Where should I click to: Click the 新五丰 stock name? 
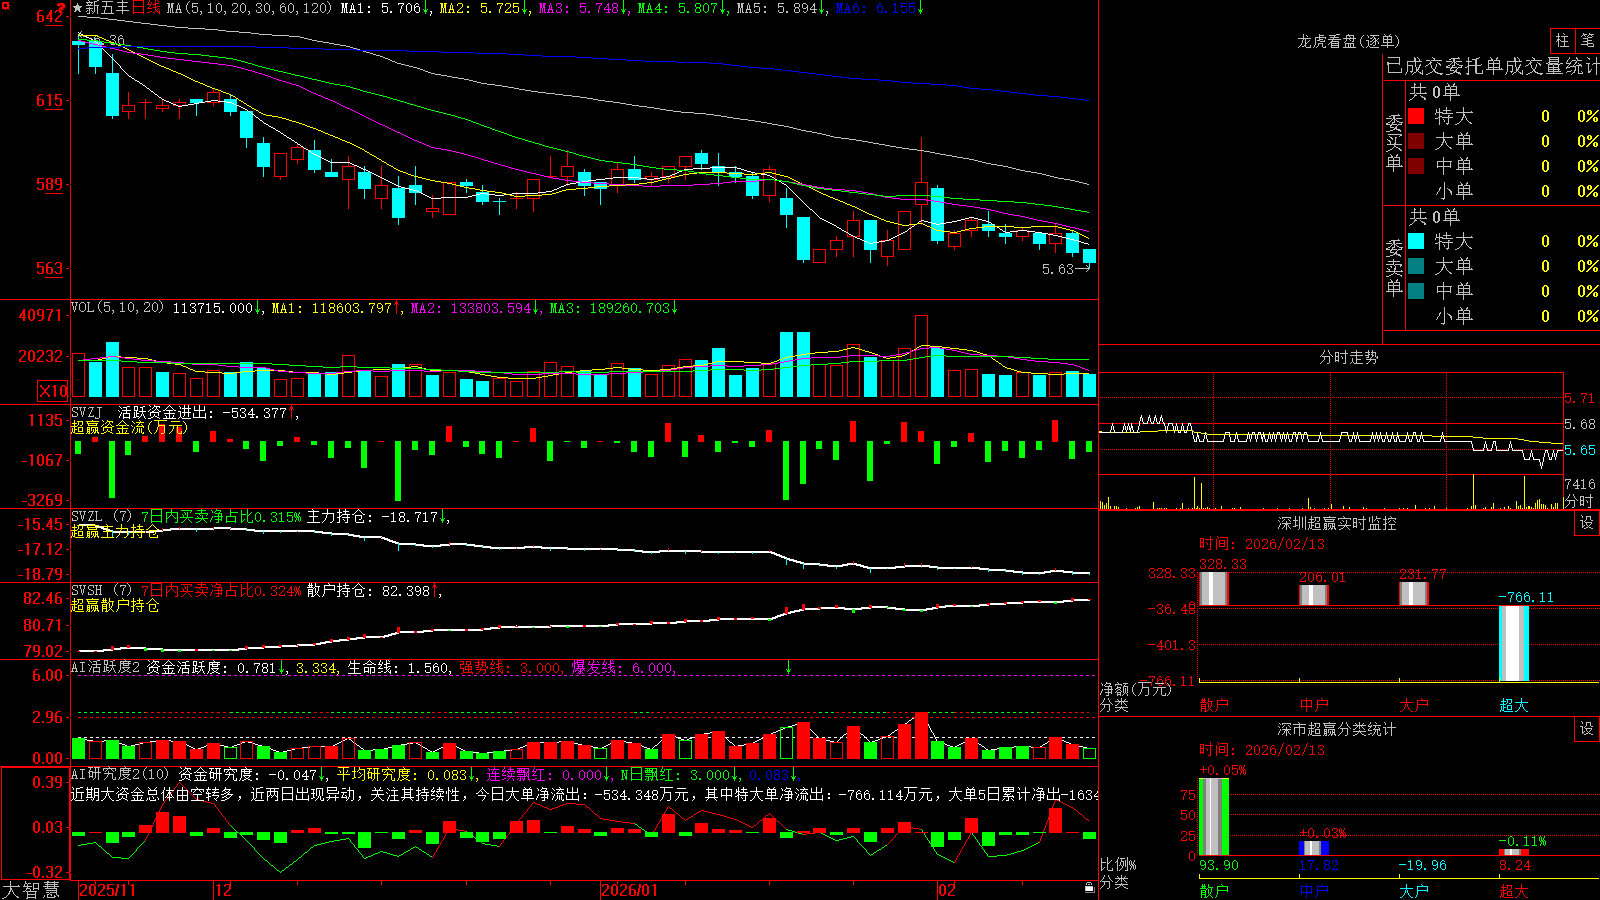tap(108, 8)
